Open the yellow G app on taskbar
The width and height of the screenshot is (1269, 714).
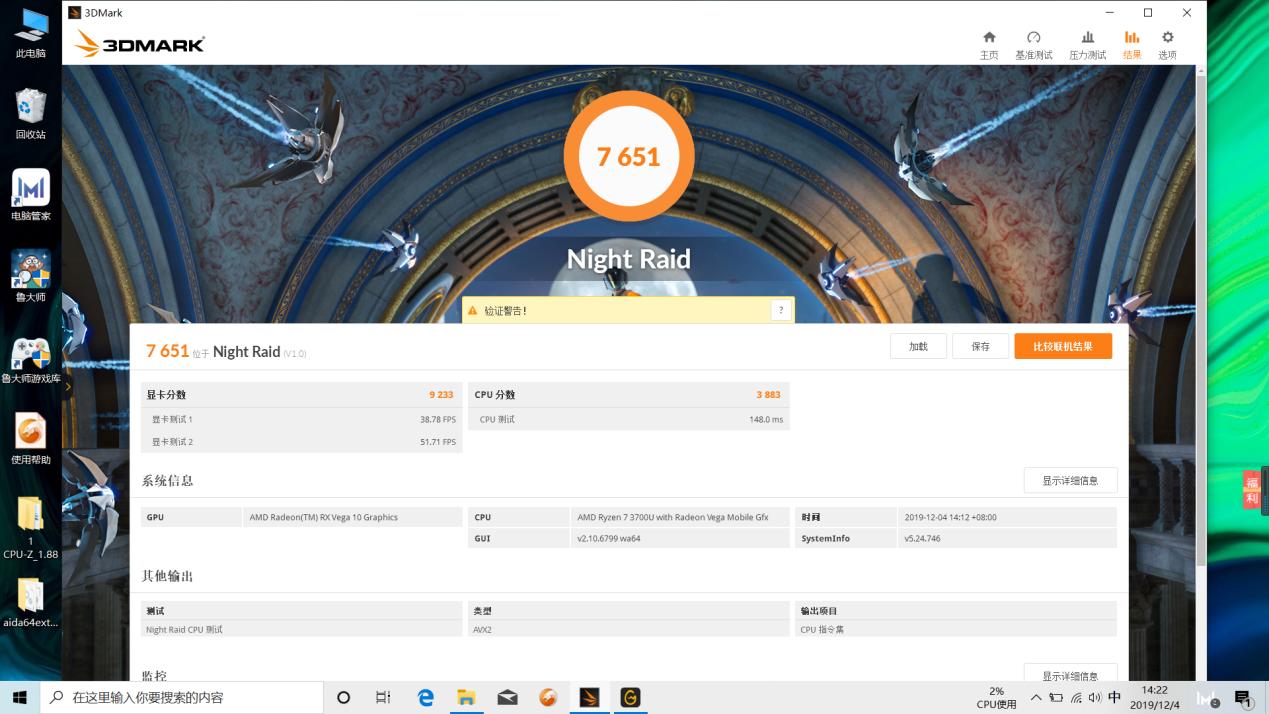(630, 698)
